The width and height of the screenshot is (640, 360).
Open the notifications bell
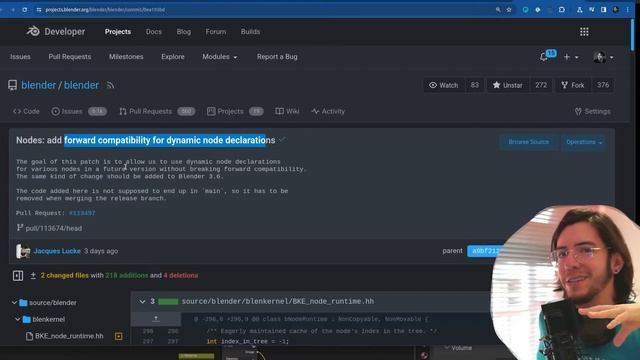coord(543,57)
